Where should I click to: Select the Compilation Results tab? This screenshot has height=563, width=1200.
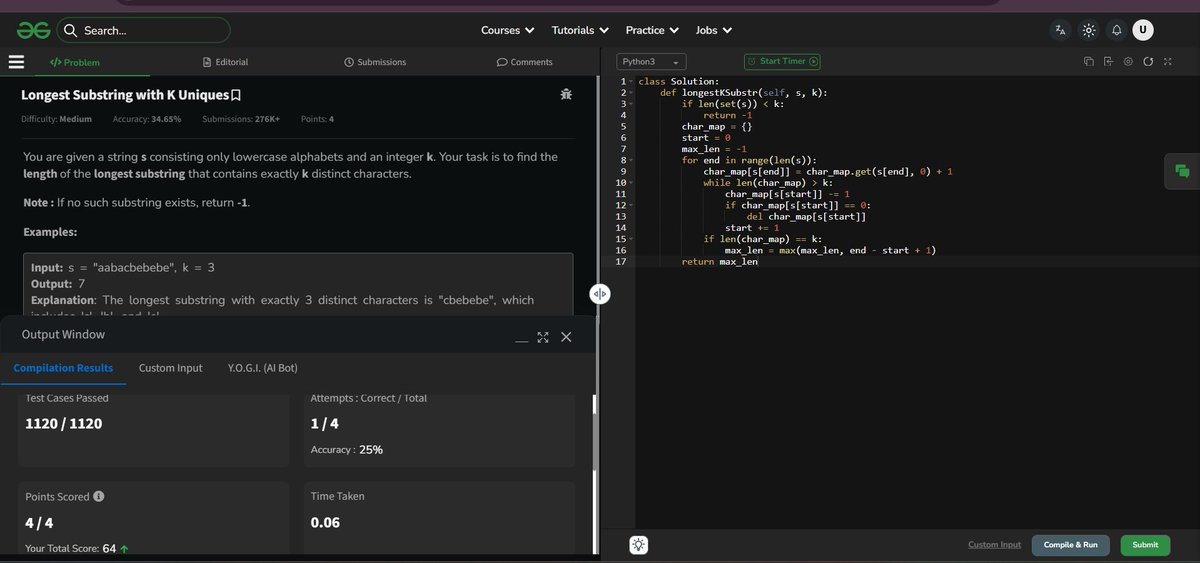pyautogui.click(x=63, y=368)
